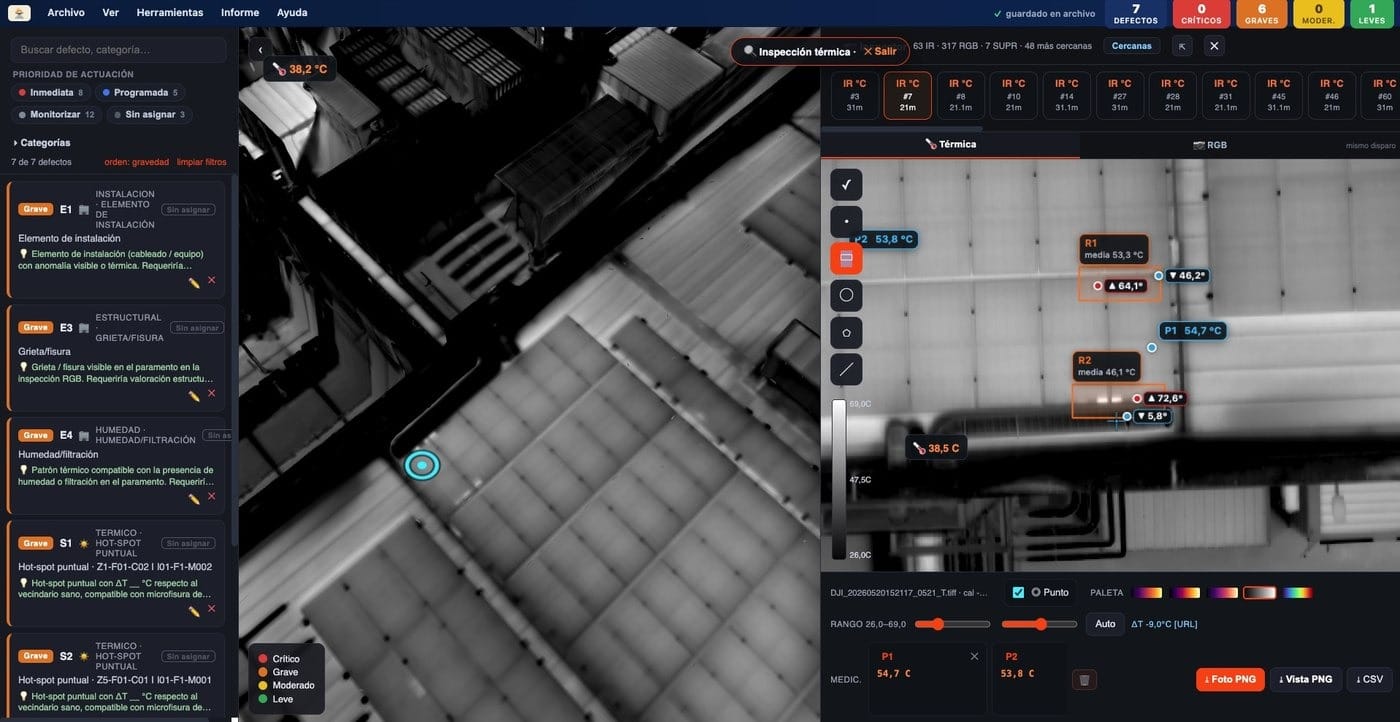This screenshot has width=1400, height=722.
Task: Click the cyan defect marker on map
Action: pyautogui.click(x=422, y=465)
